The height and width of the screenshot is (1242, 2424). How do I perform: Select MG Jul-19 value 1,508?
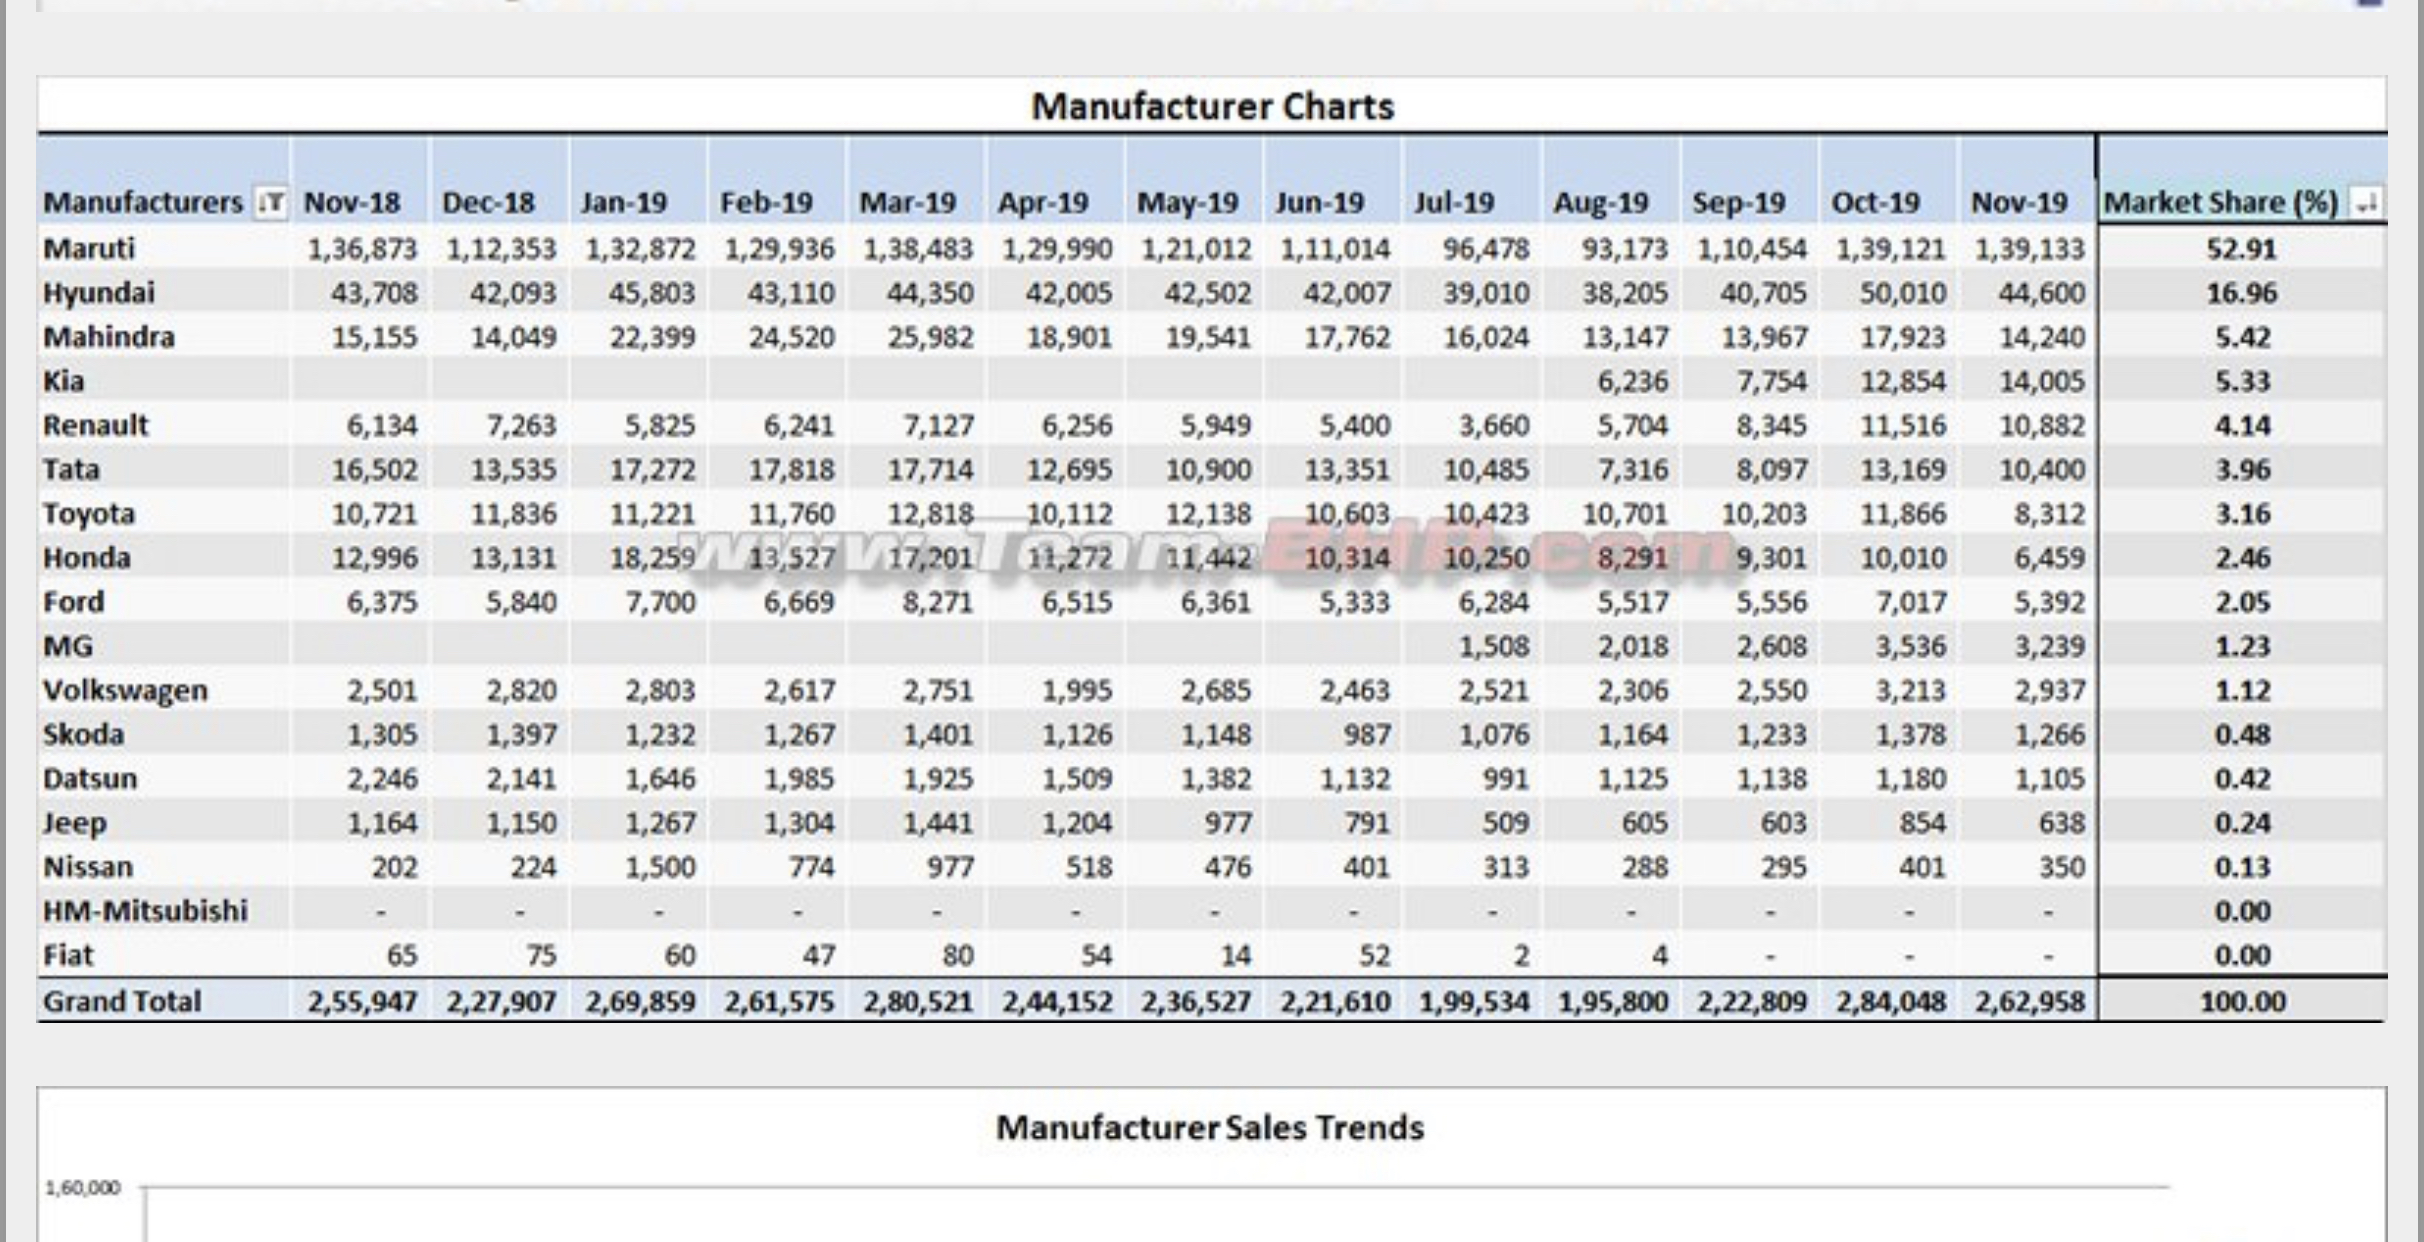click(1493, 646)
